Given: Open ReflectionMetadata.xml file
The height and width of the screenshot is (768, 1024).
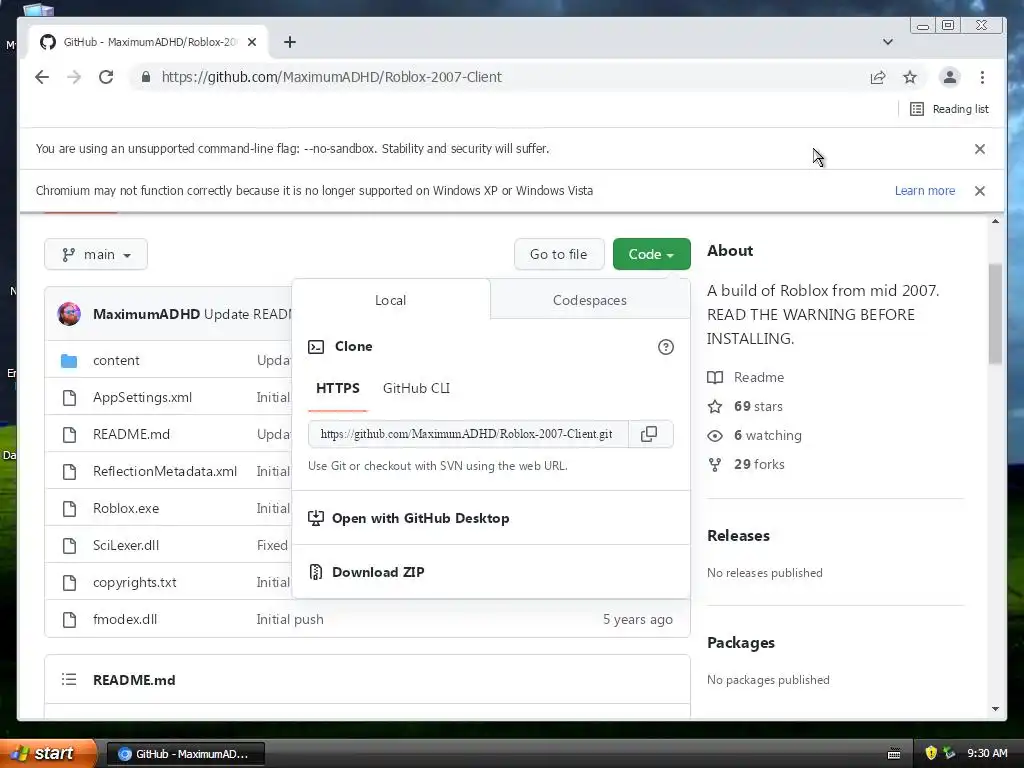Looking at the screenshot, I should [165, 471].
